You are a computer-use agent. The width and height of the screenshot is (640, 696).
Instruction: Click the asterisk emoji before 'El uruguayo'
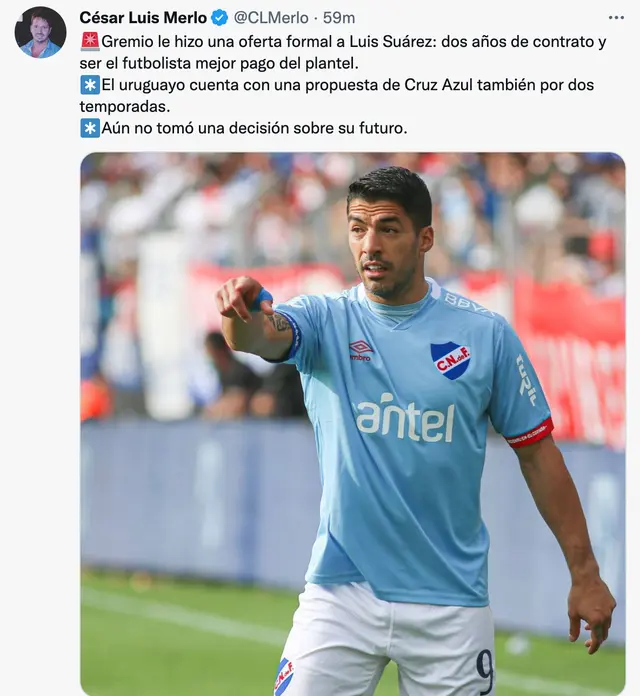pyautogui.click(x=90, y=85)
